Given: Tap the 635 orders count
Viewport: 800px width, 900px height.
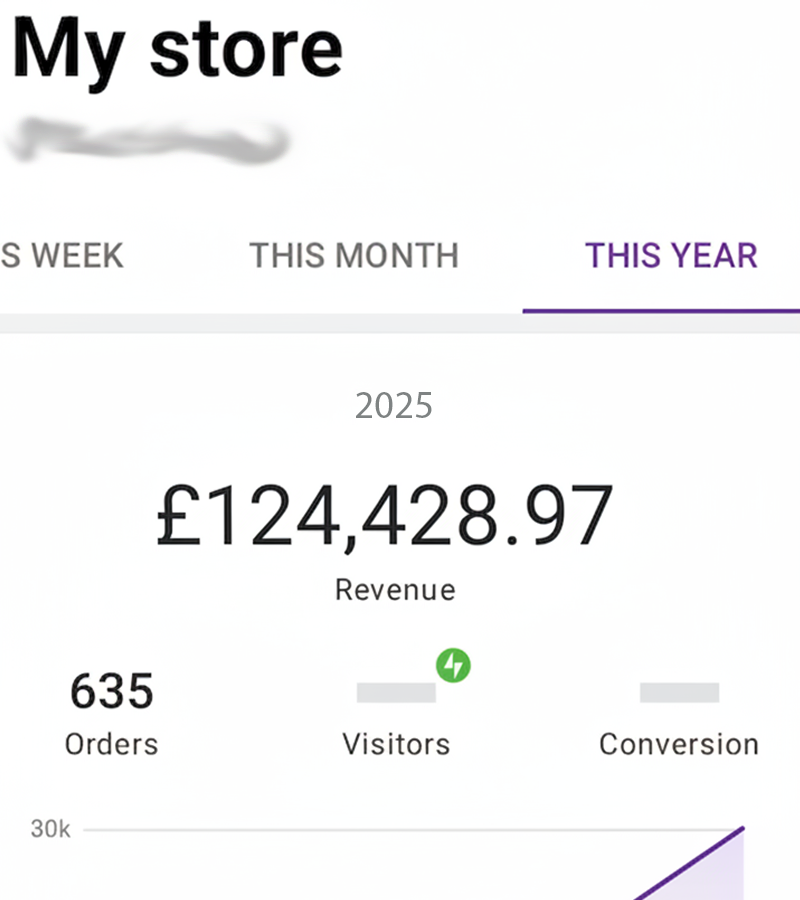Looking at the screenshot, I should [x=111, y=691].
